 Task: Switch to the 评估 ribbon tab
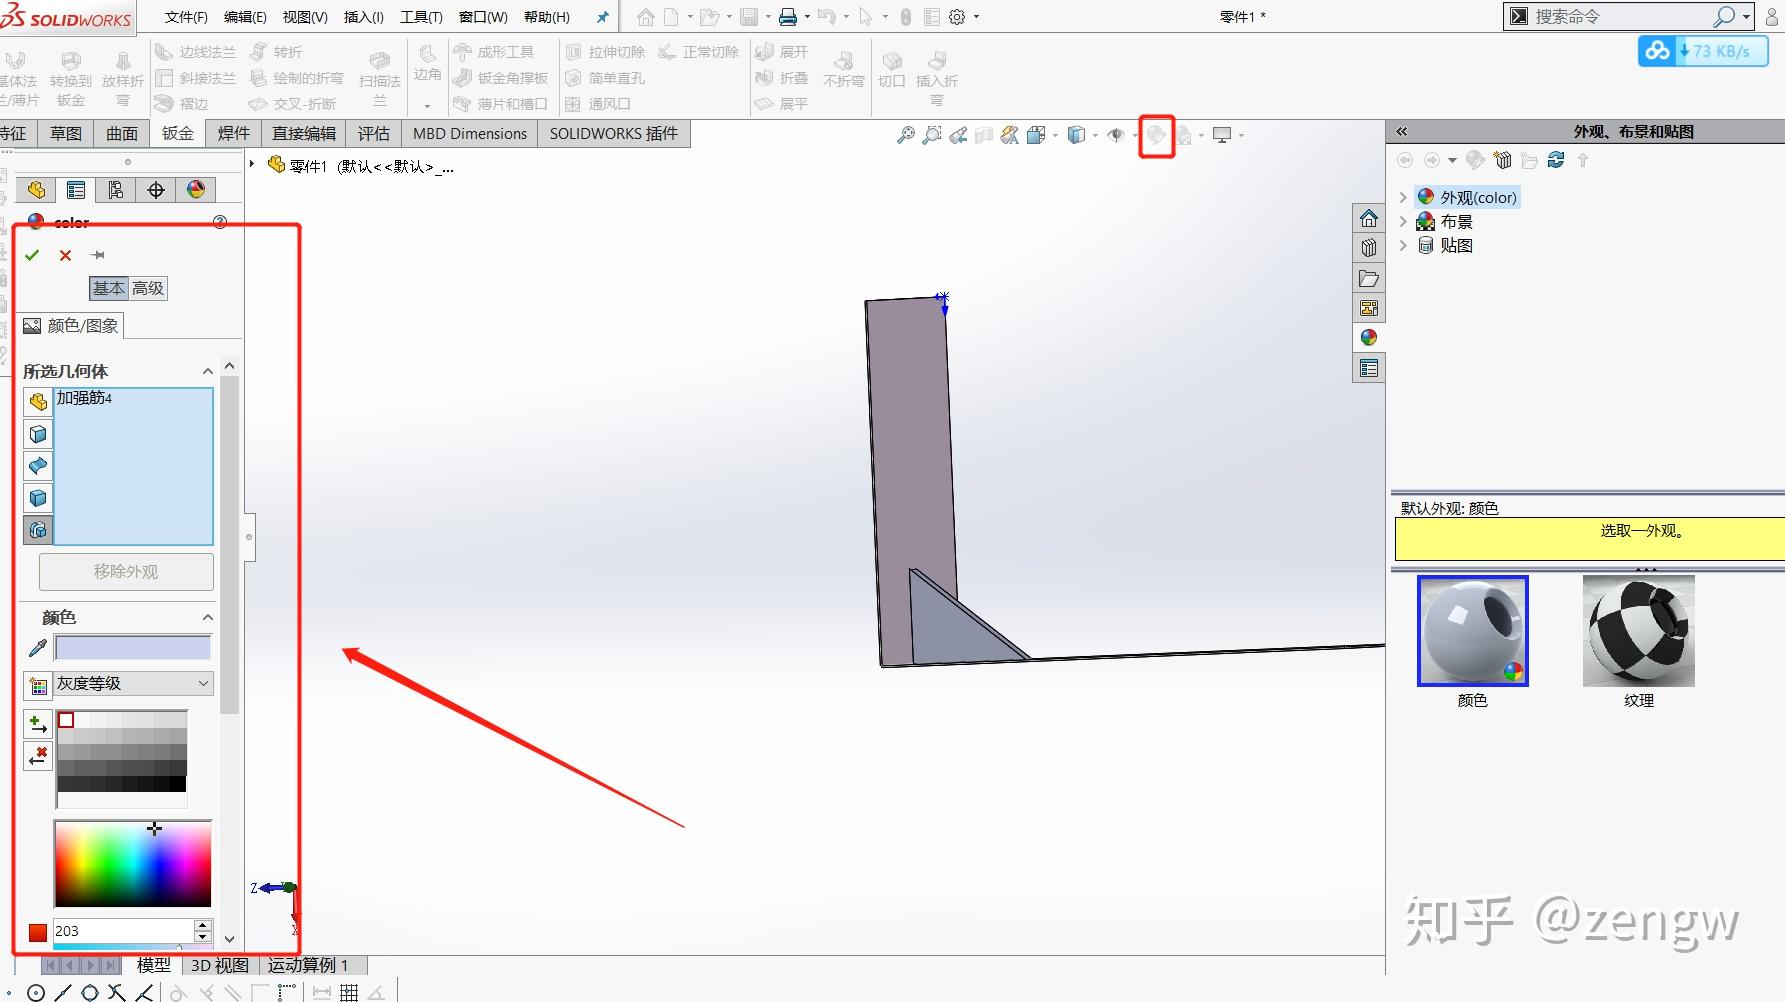(x=374, y=133)
